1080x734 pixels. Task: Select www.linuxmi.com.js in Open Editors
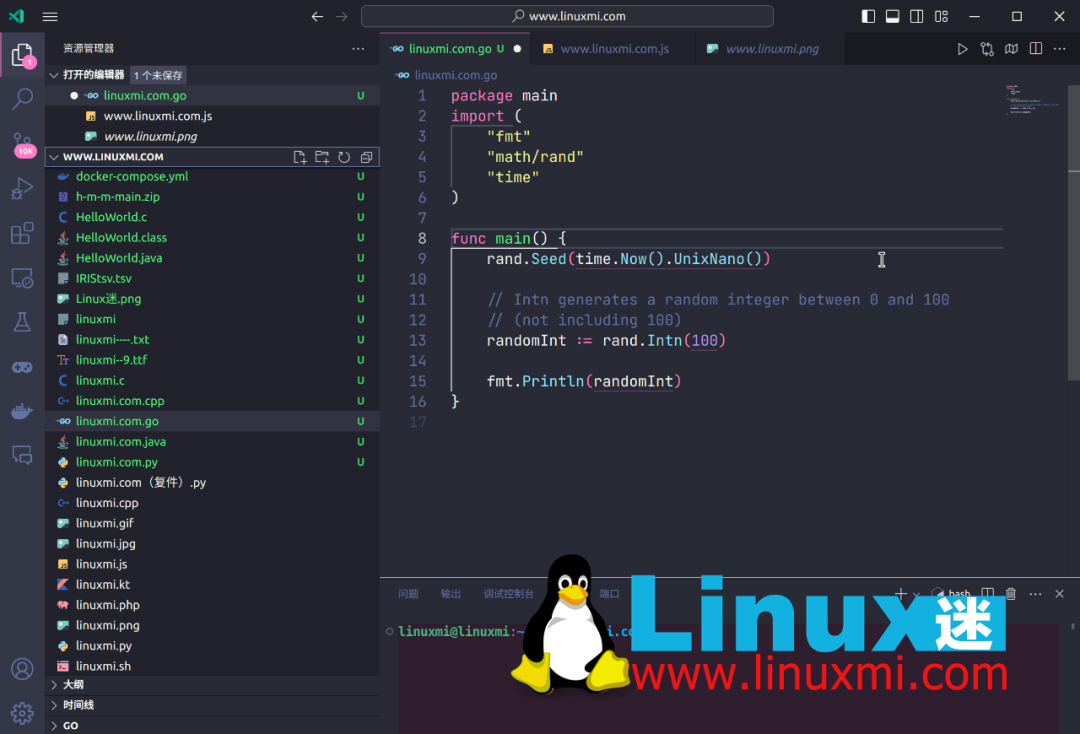point(212,116)
